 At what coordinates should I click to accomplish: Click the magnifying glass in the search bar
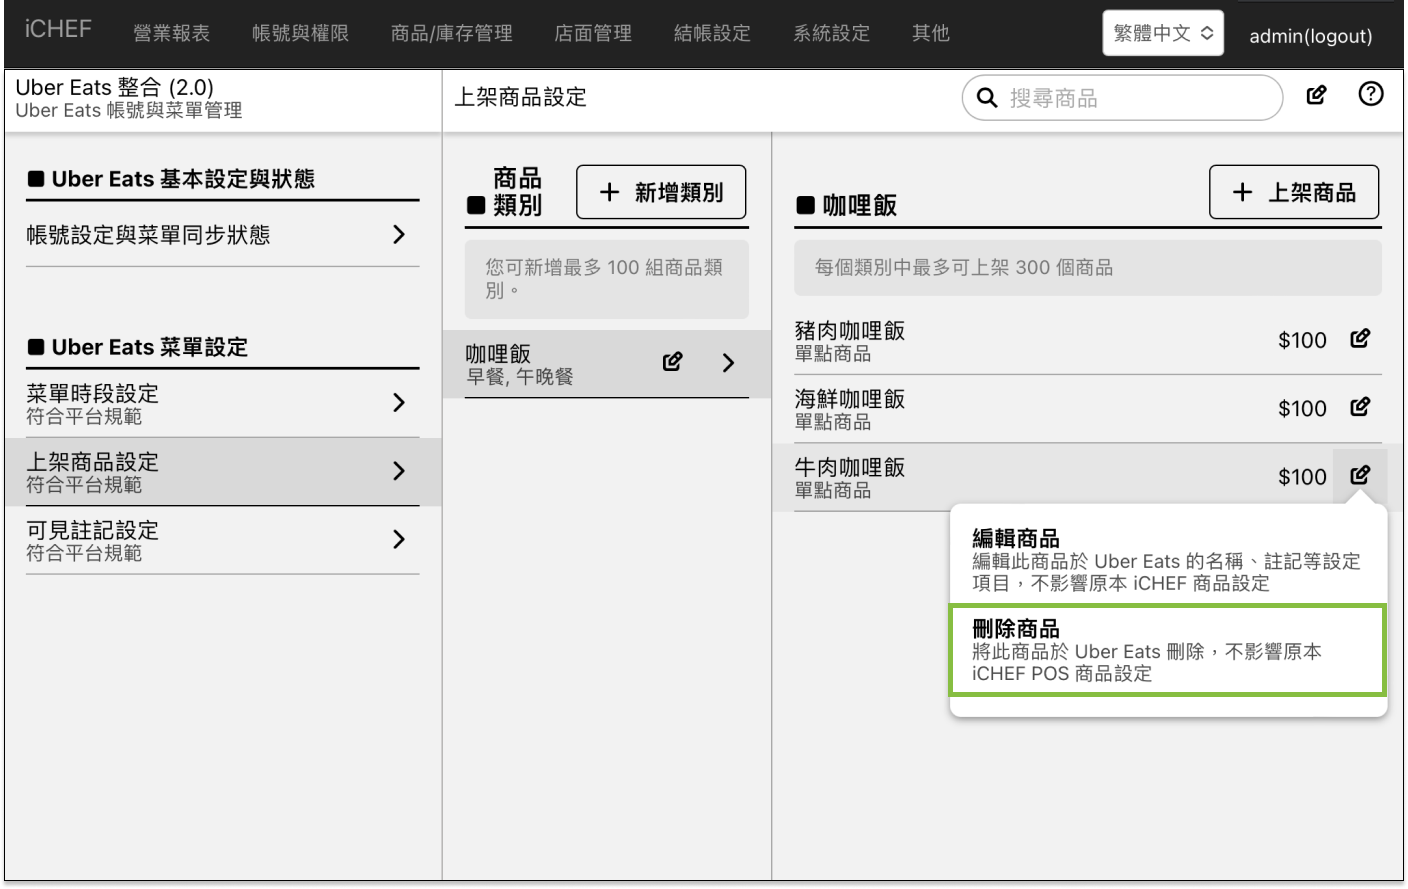click(987, 98)
